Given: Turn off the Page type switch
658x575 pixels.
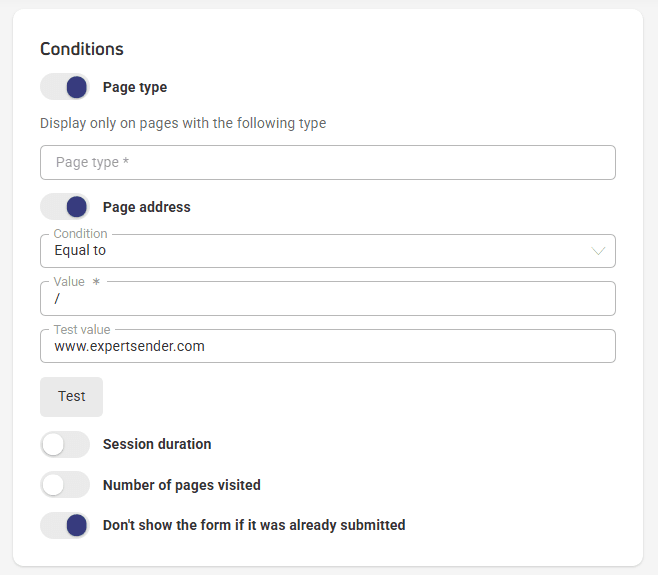Looking at the screenshot, I should 65,87.
